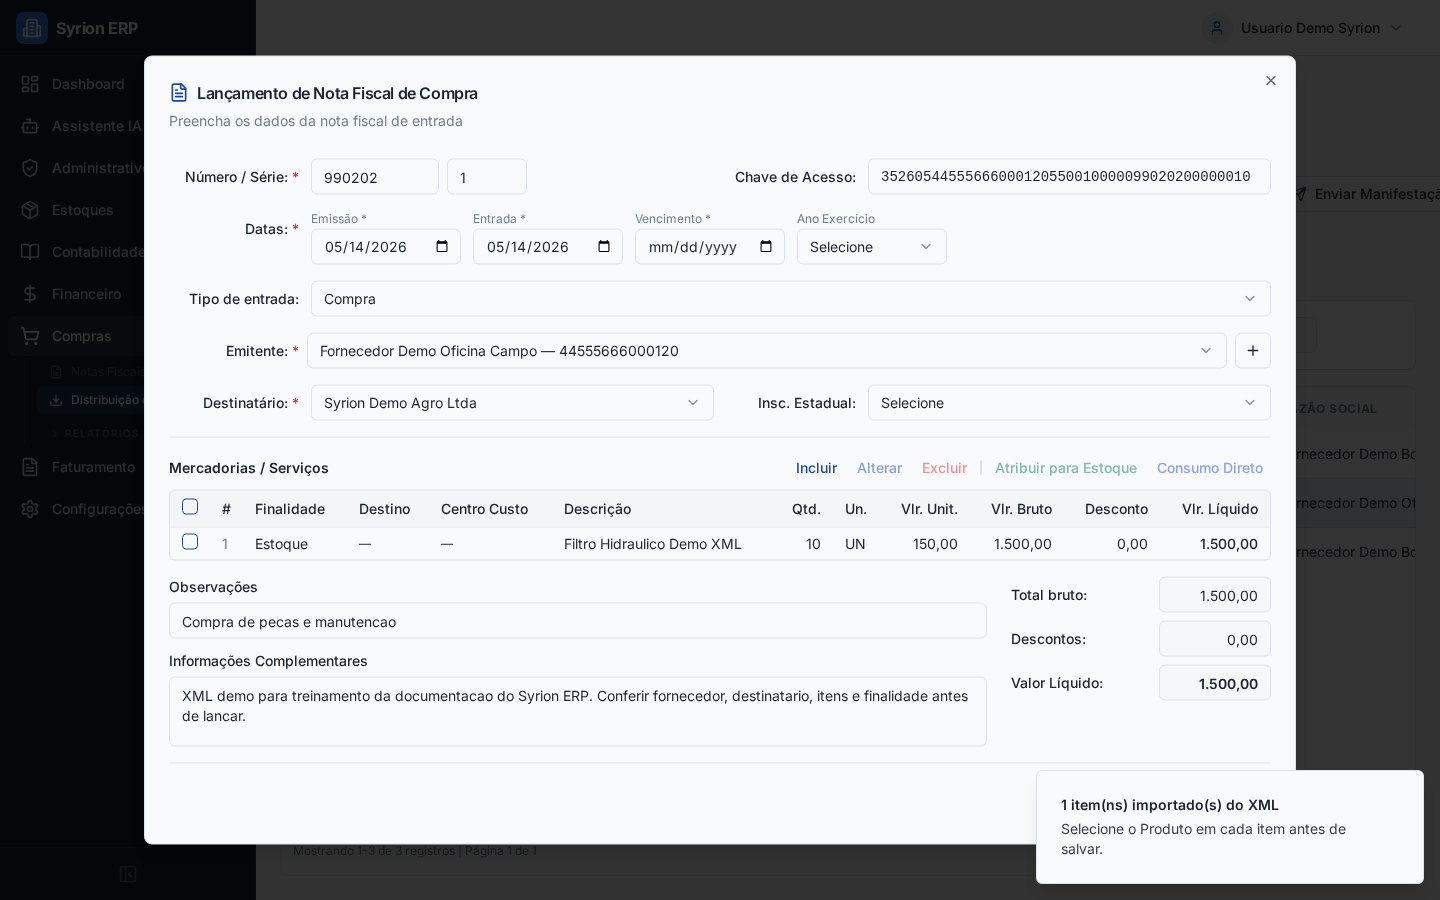Open Financeiro in the sidebar
Viewport: 1440px width, 900px height.
click(86, 294)
